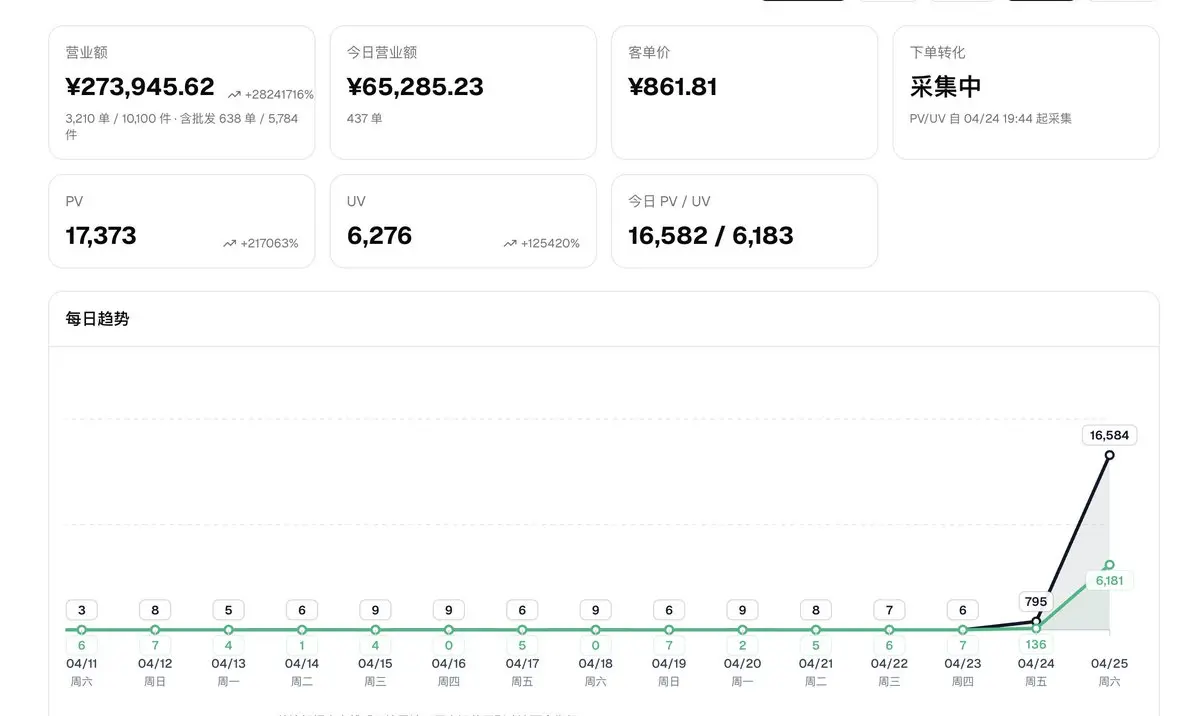Click the UV label 7 above 04/23
This screenshot has height=716, width=1200.
pos(963,645)
